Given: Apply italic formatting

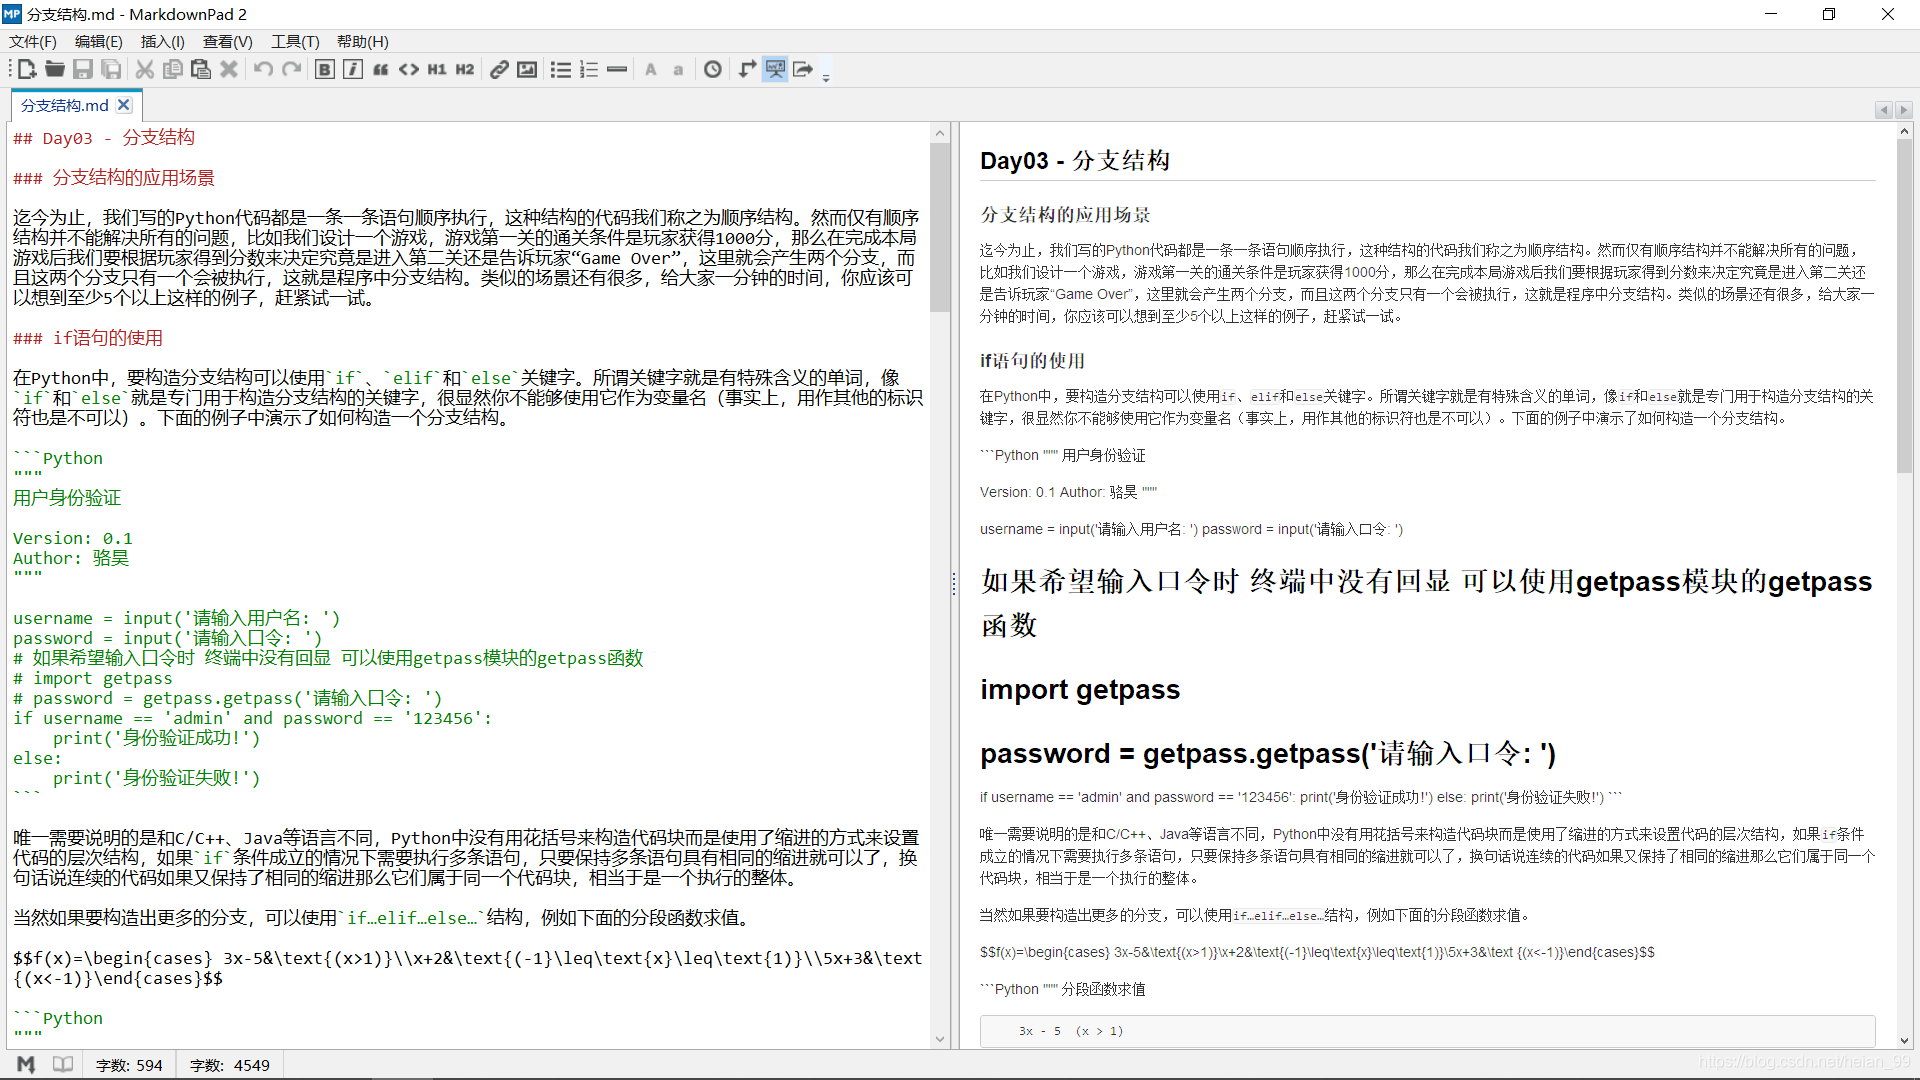Looking at the screenshot, I should (x=353, y=69).
